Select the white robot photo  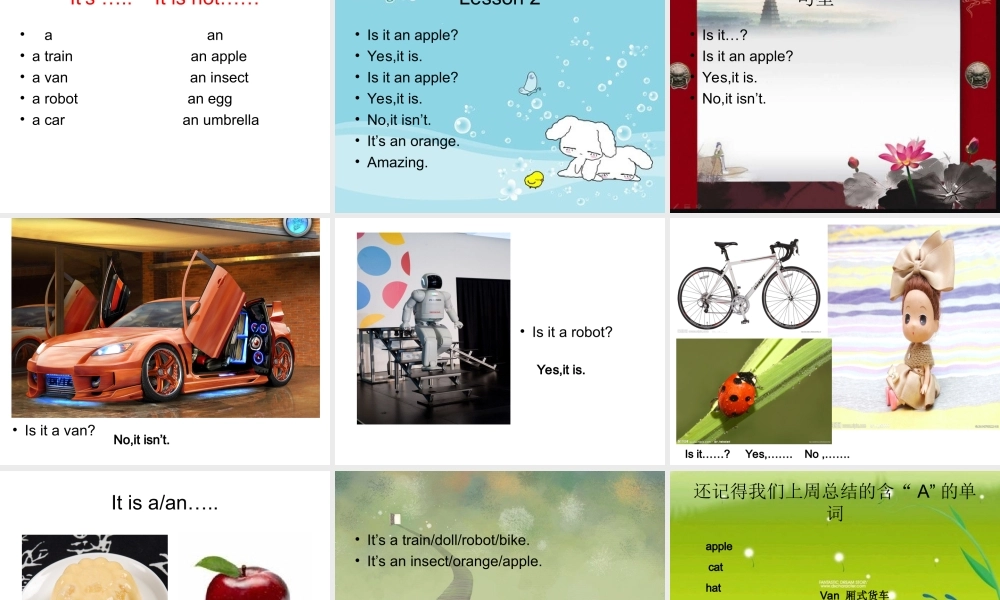434,328
